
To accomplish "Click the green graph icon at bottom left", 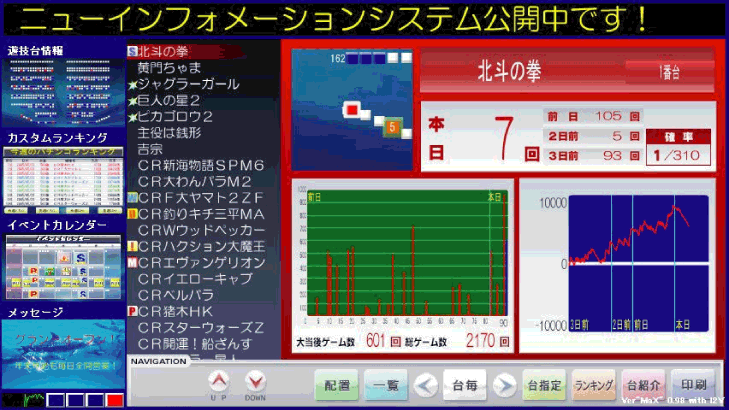I will [x=33, y=400].
